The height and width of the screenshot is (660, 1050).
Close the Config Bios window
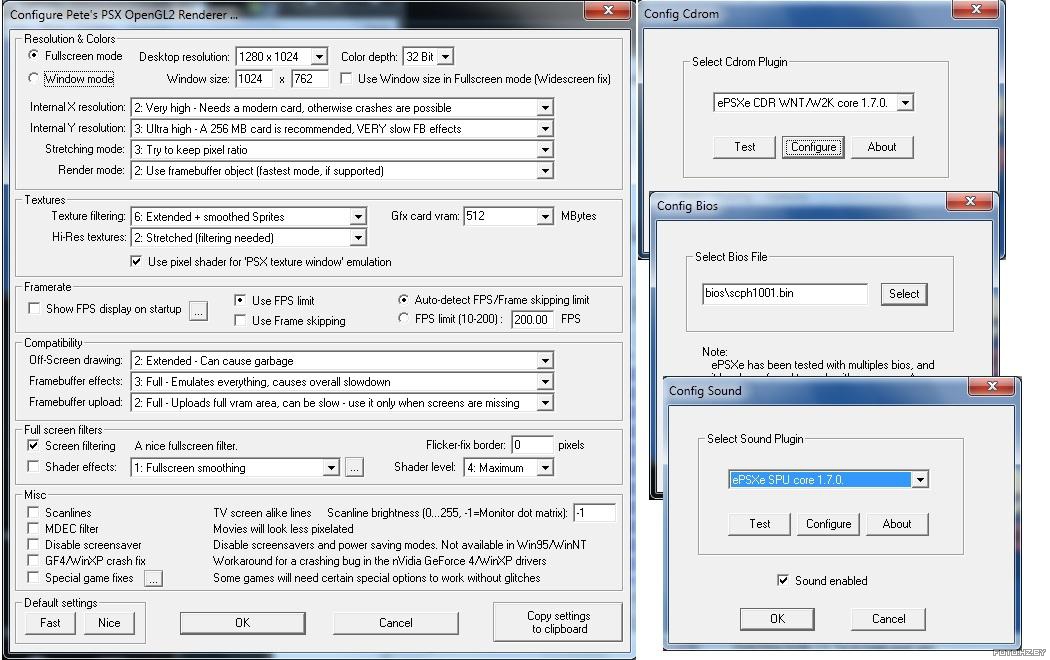coord(970,200)
